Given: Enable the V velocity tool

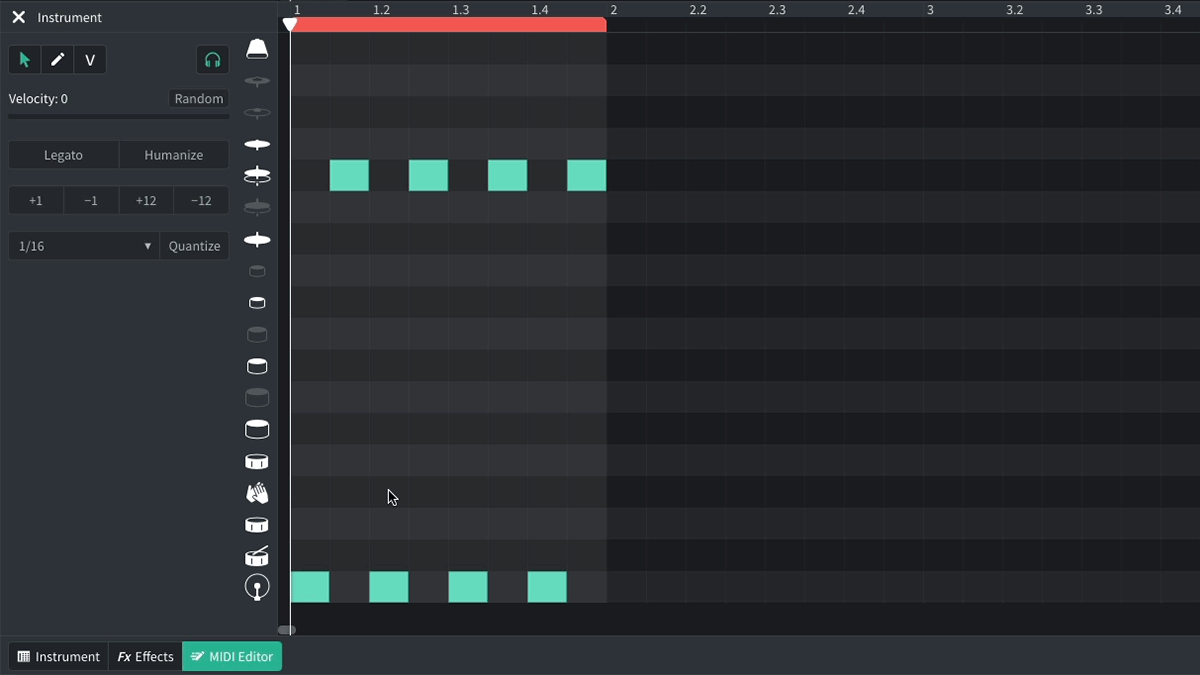Looking at the screenshot, I should coord(89,59).
